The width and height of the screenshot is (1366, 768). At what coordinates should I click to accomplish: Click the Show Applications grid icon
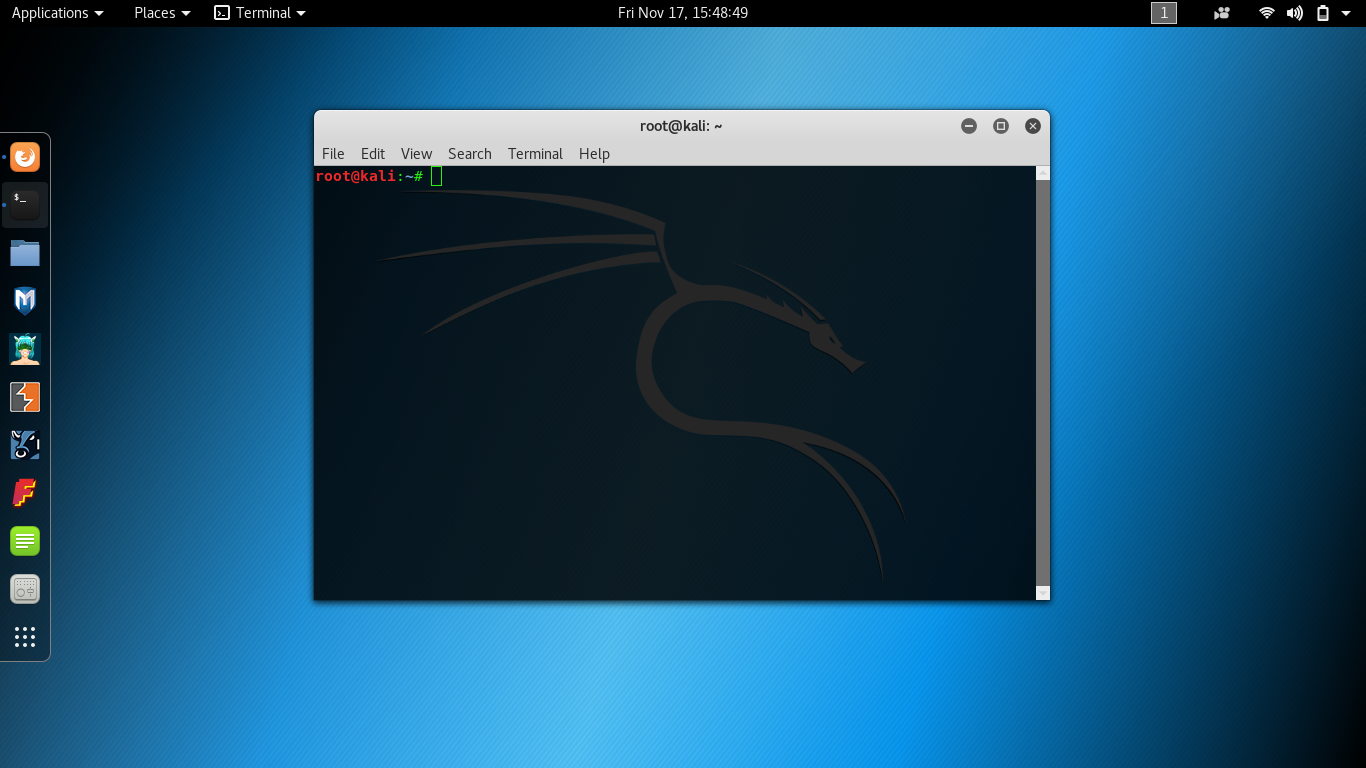pyautogui.click(x=25, y=637)
